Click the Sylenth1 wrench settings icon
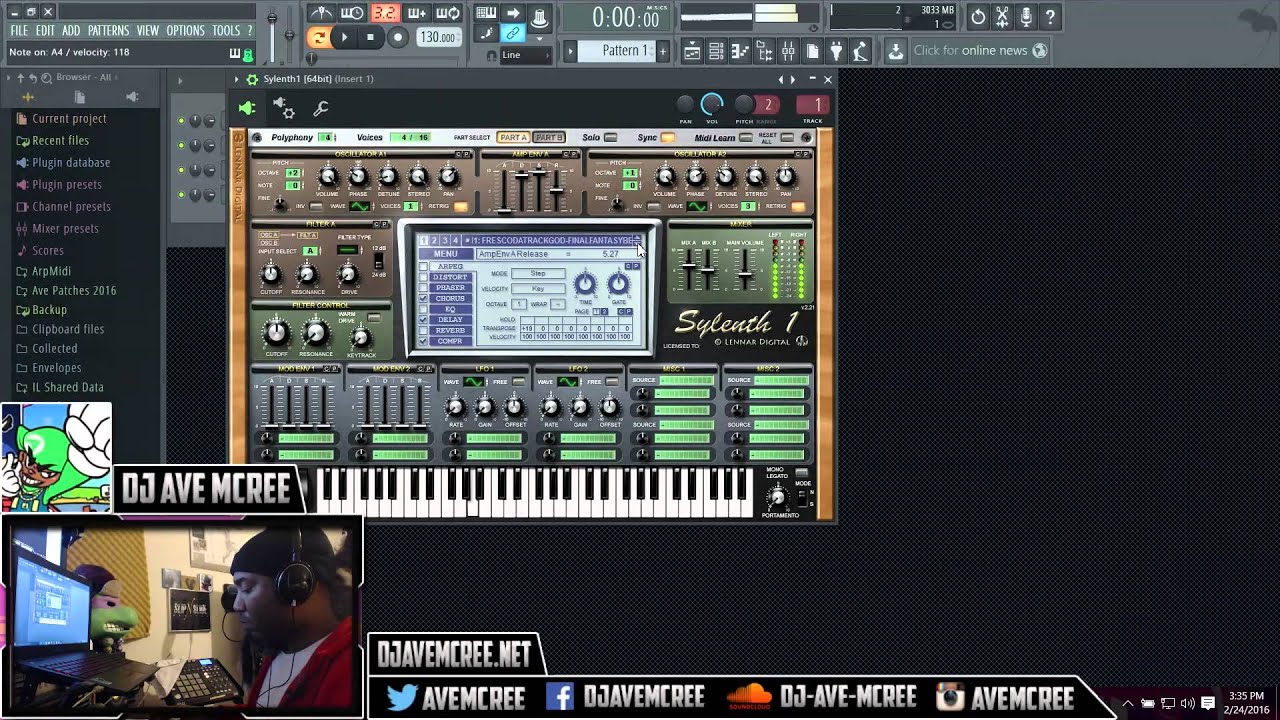 pyautogui.click(x=321, y=108)
